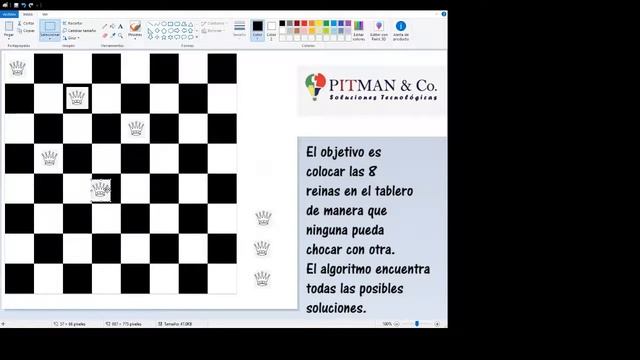640x360 pixels.
Task: Open Quick Access Toolbar customize arrow
Action: 38,5
